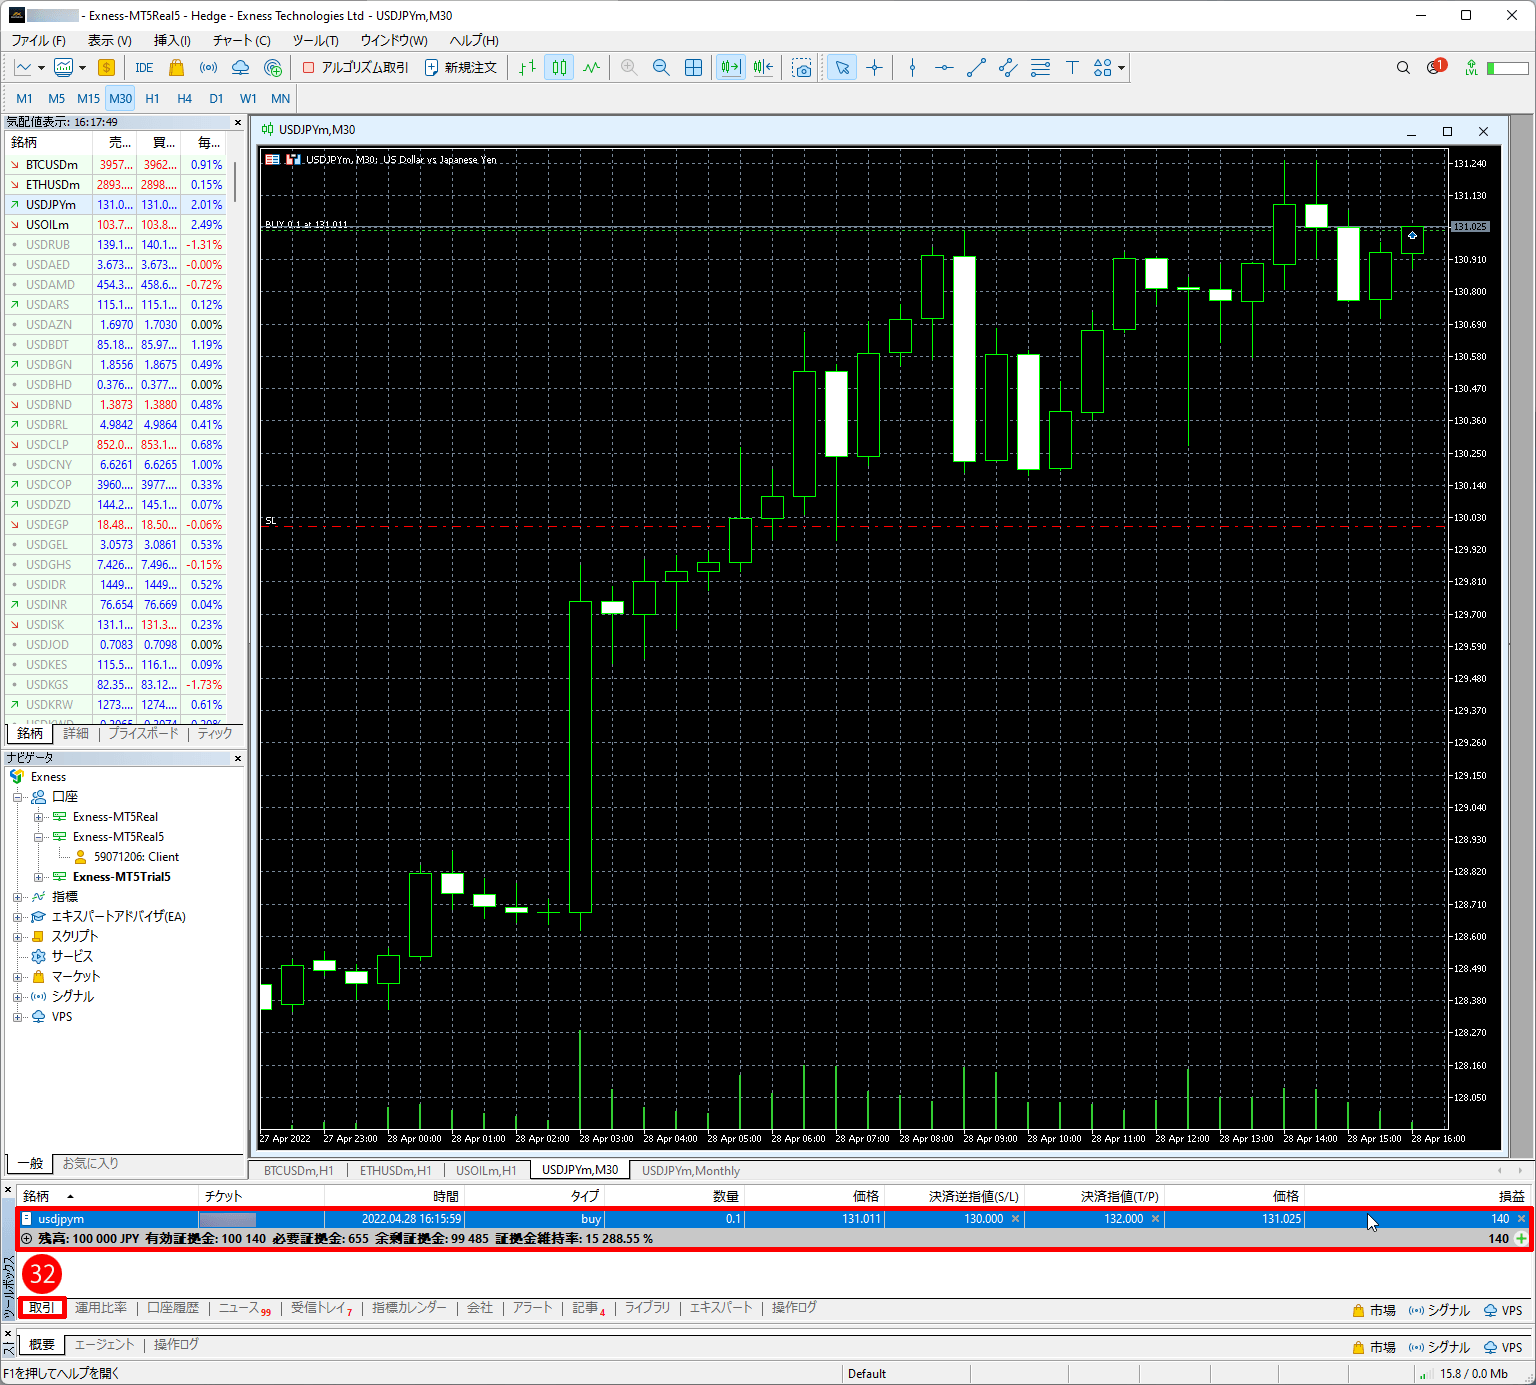Select the H1 timeframe button
Screen dimensions: 1536x1385
point(152,98)
